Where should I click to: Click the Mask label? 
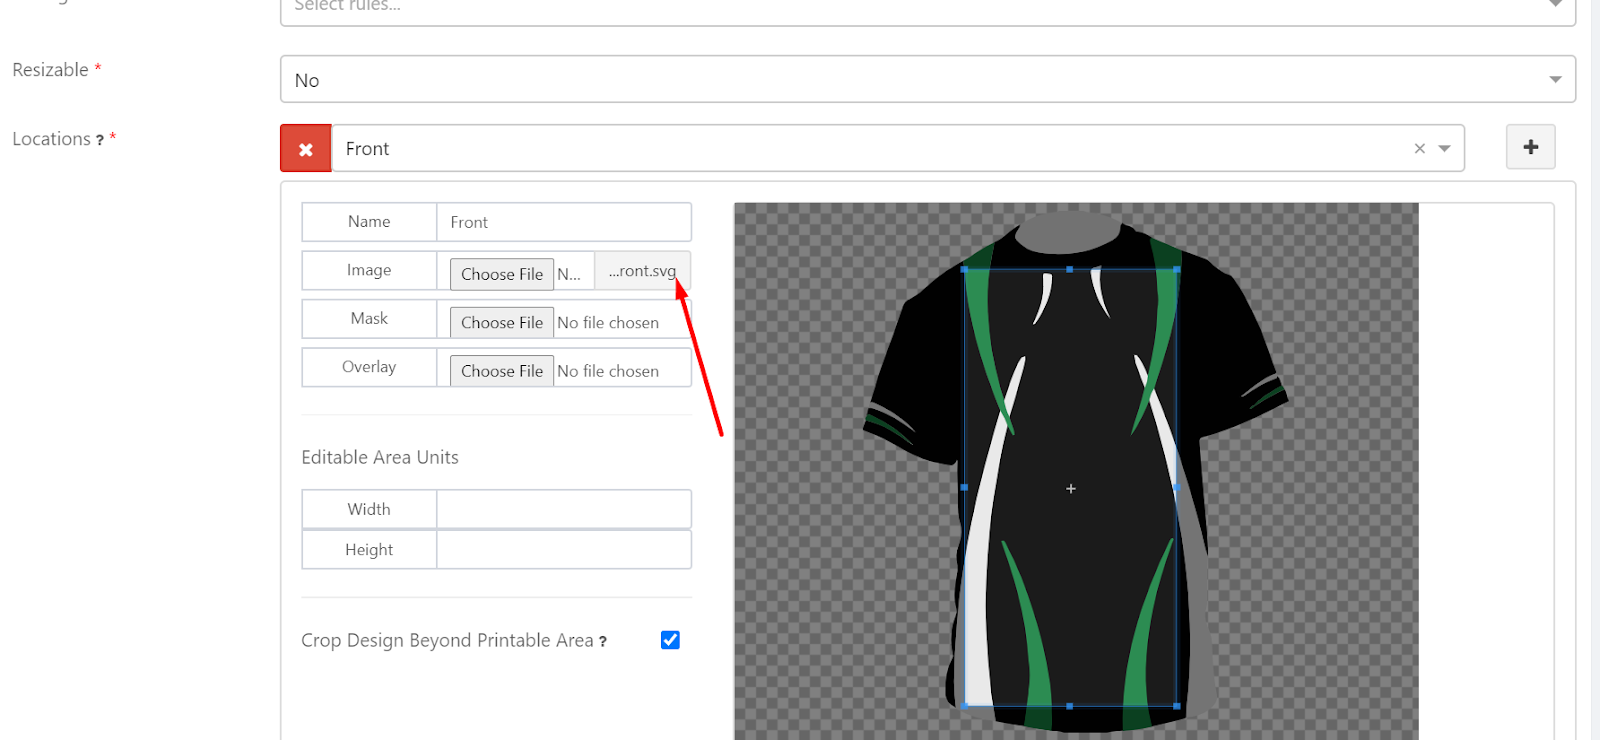coord(369,318)
